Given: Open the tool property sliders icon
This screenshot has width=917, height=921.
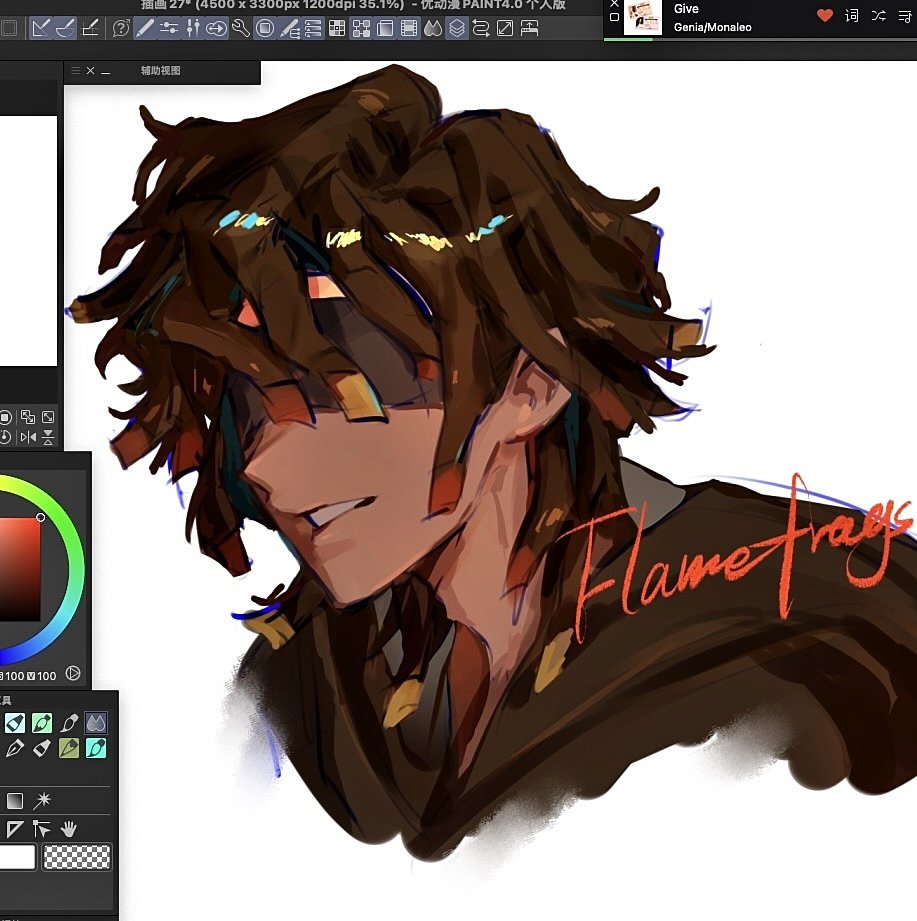Looking at the screenshot, I should (x=169, y=28).
